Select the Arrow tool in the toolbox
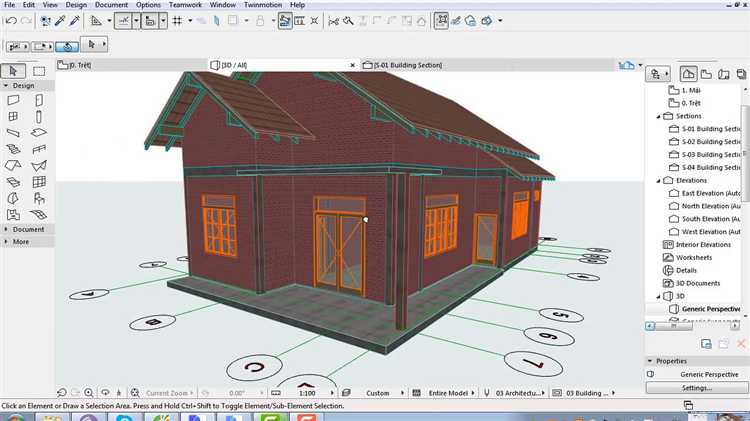This screenshot has width=750, height=421. pyautogui.click(x=13, y=71)
